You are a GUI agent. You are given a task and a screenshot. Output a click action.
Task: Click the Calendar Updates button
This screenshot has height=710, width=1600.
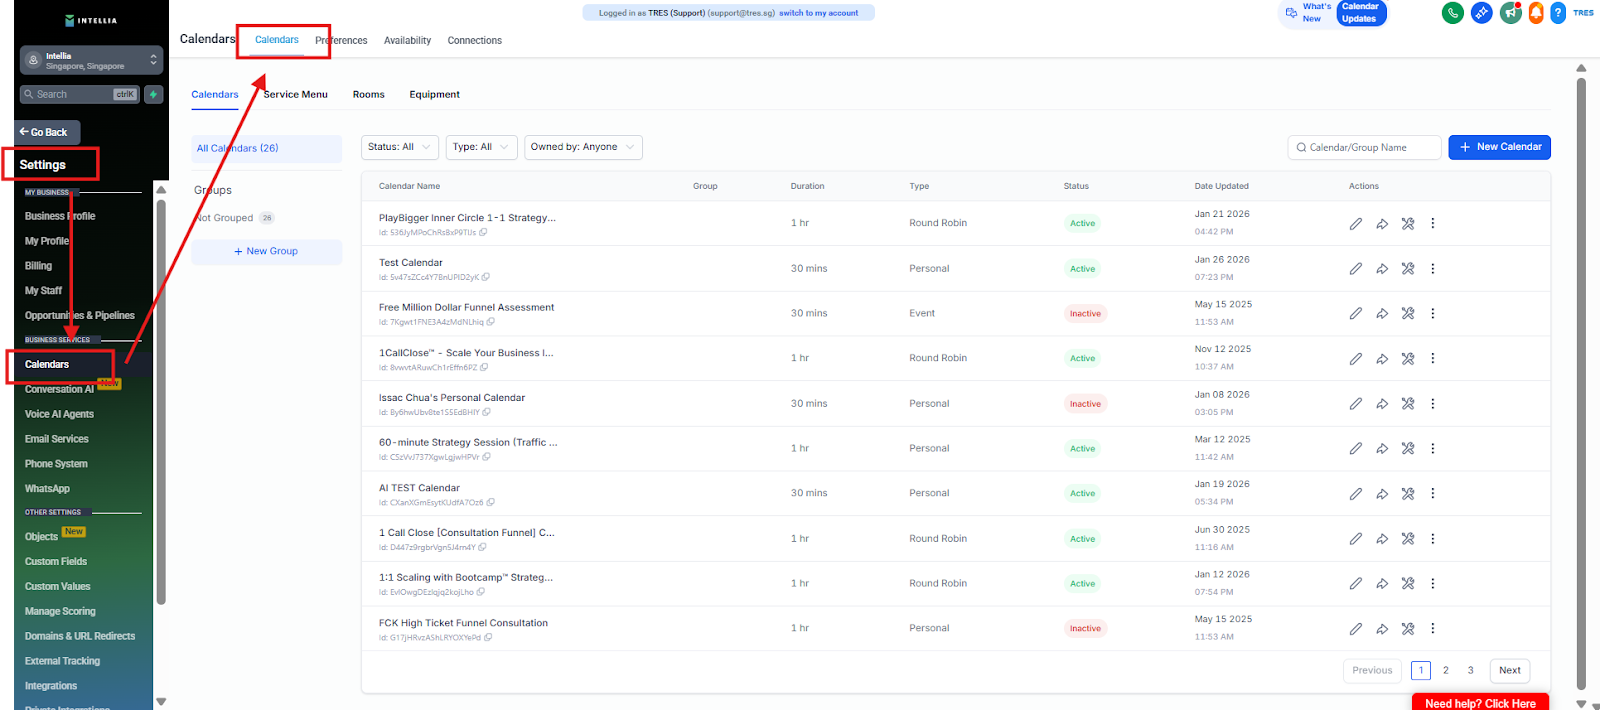[1360, 13]
